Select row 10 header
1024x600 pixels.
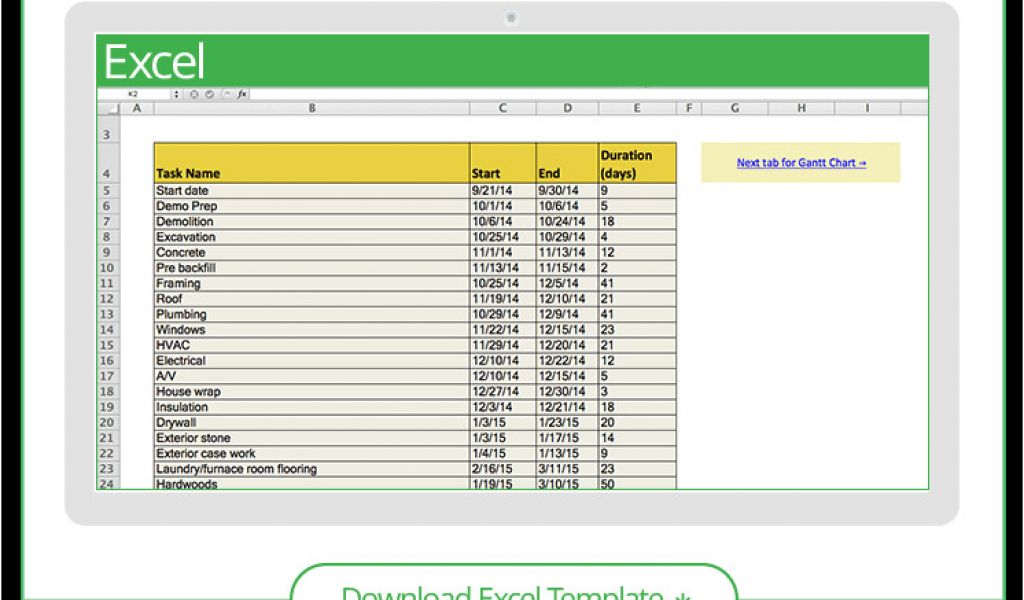tap(107, 268)
